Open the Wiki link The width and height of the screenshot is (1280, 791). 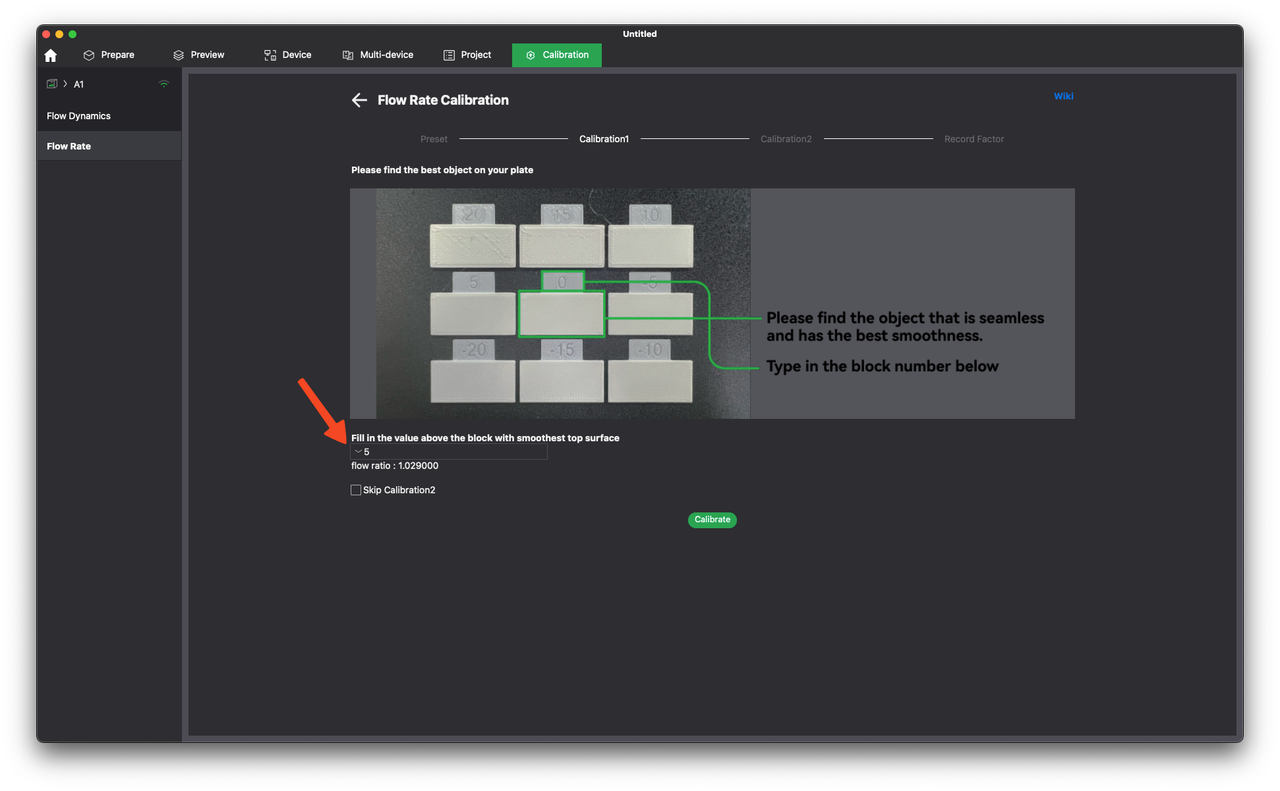(1063, 96)
